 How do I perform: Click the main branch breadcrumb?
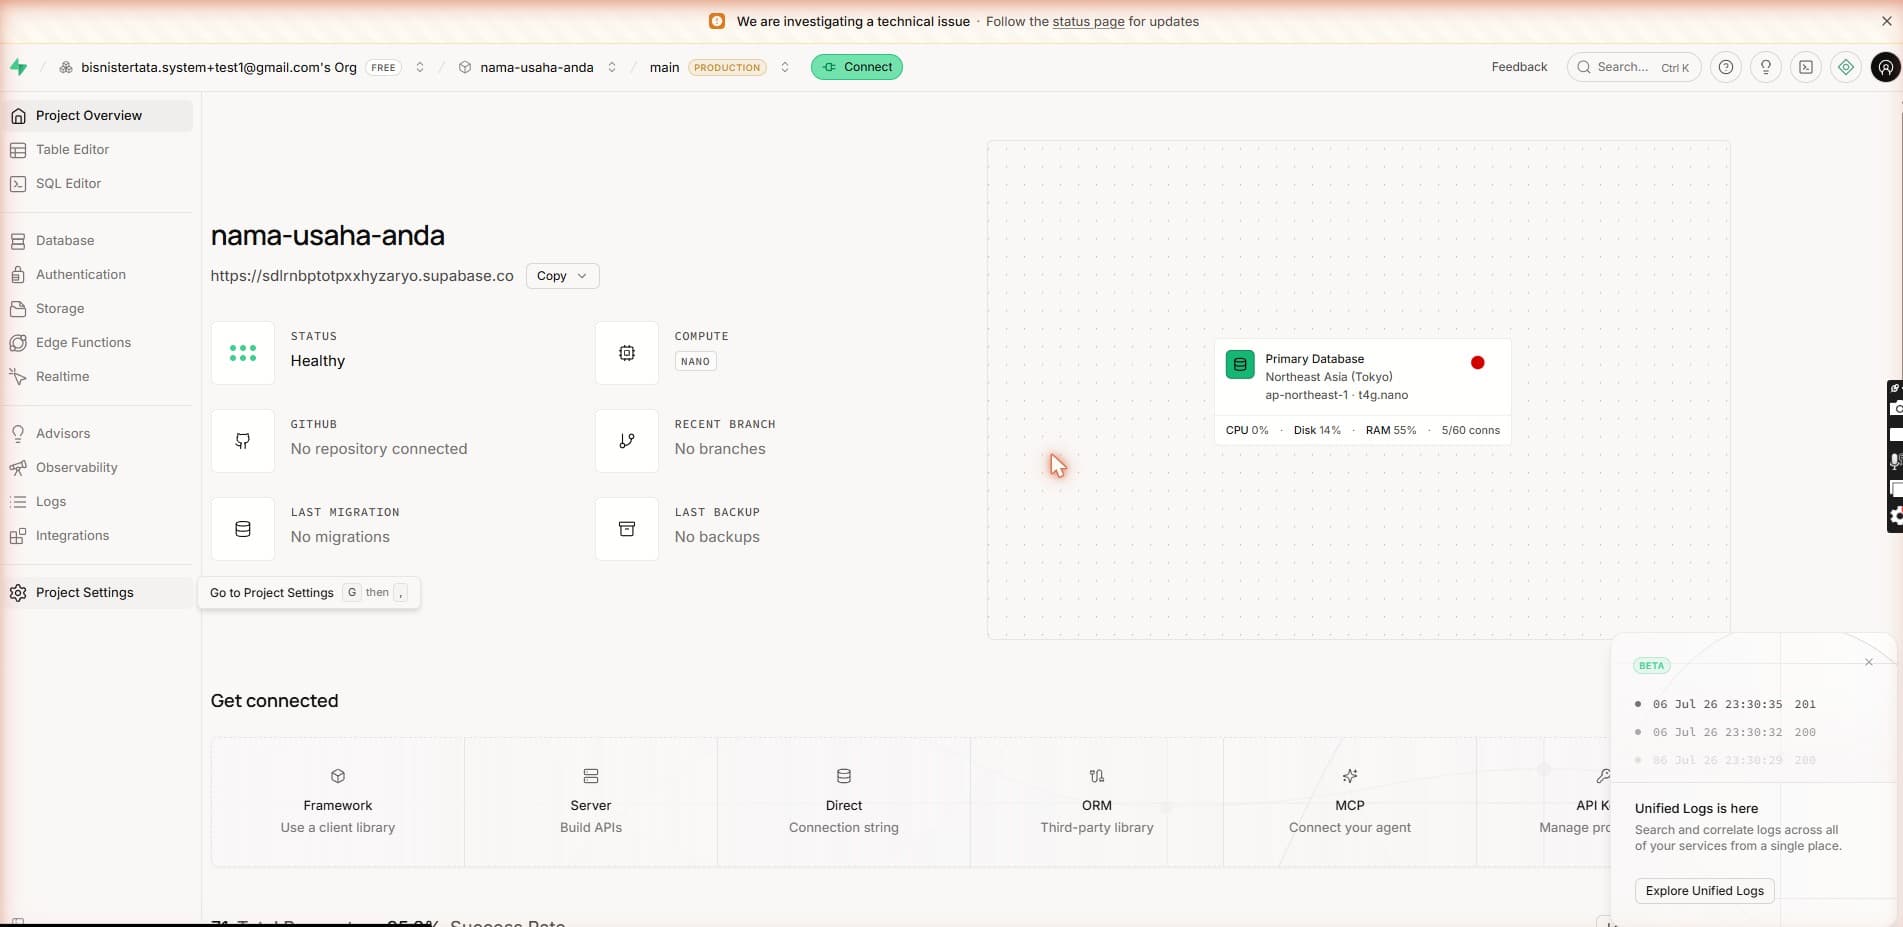tap(664, 67)
